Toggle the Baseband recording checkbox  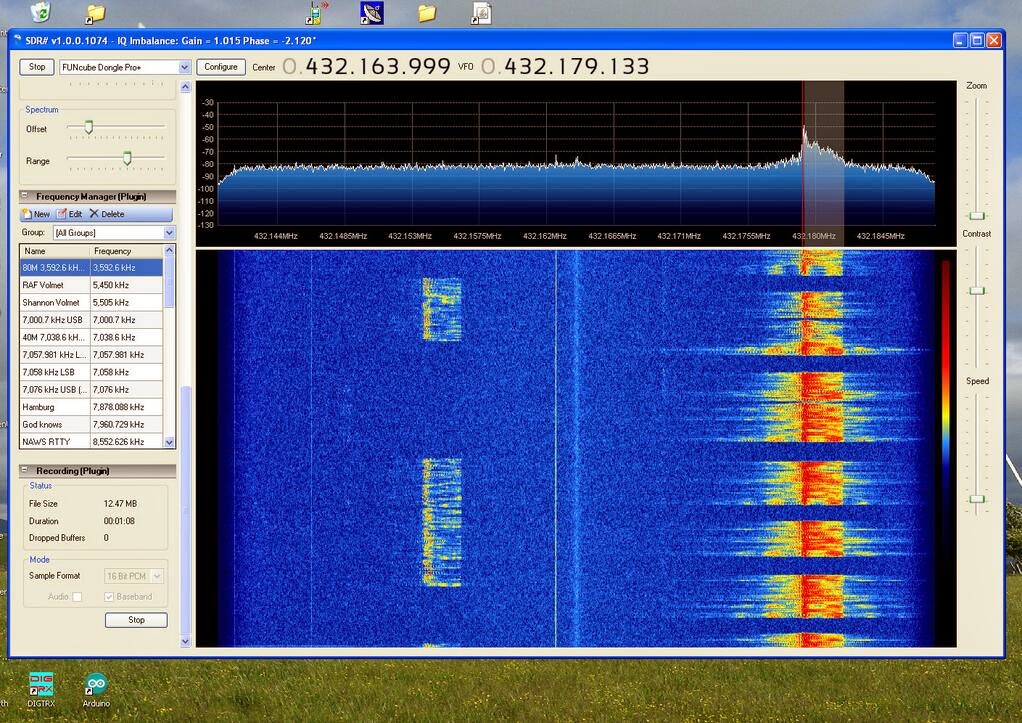coord(109,597)
